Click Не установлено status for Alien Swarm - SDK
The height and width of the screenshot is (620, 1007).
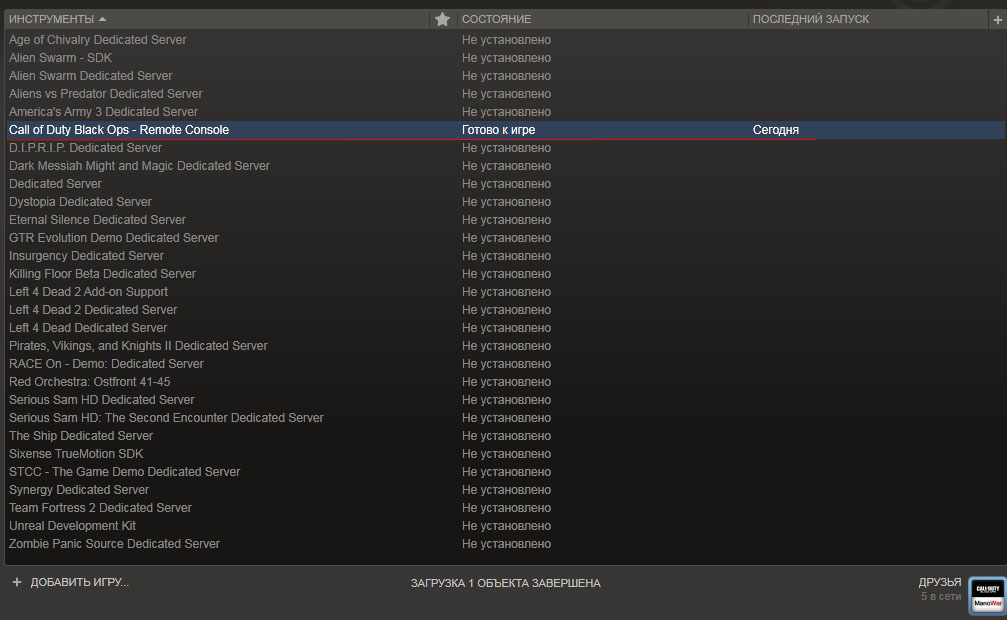506,58
